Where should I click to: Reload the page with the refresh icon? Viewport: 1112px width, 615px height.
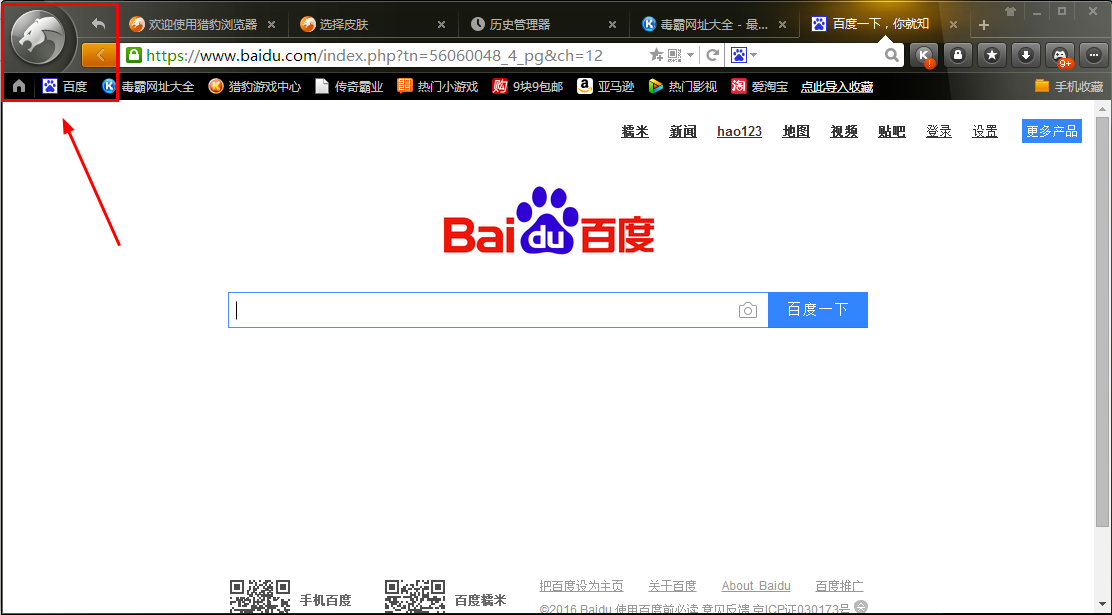coord(713,55)
